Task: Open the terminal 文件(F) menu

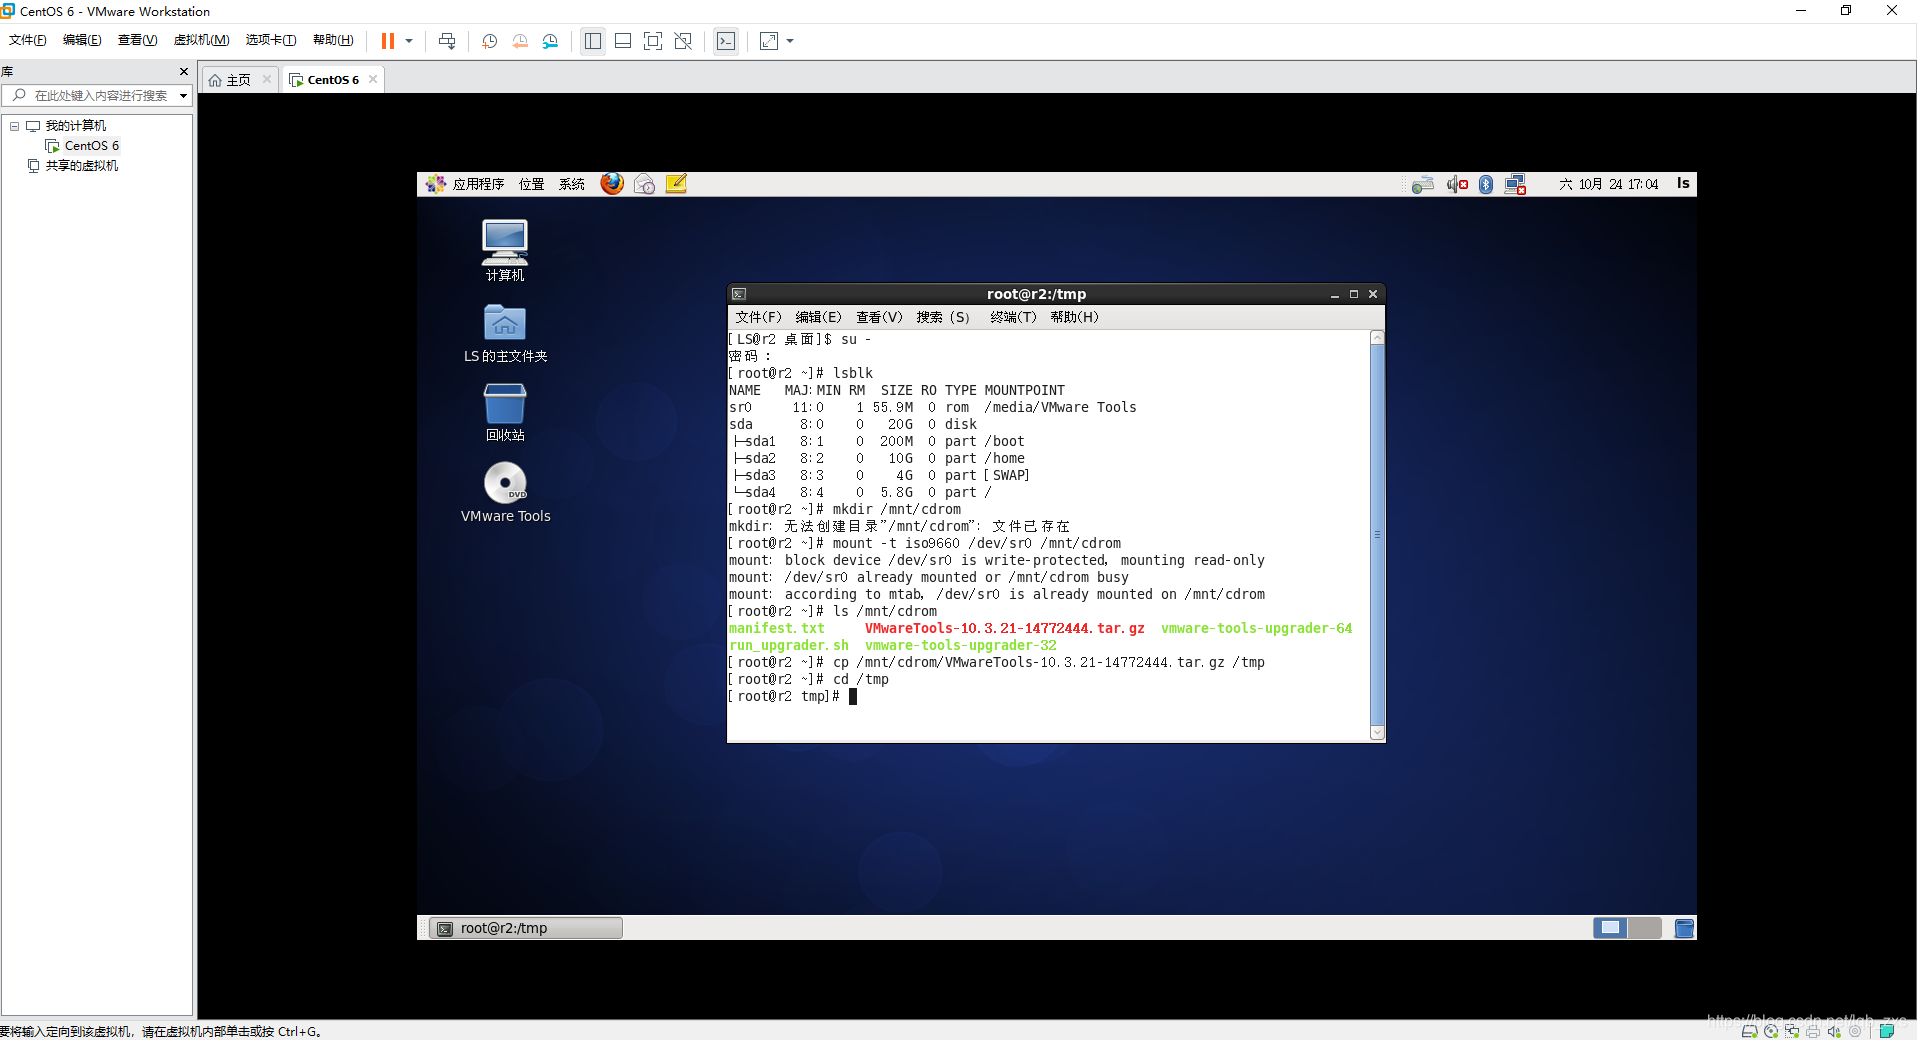Action: point(758,317)
